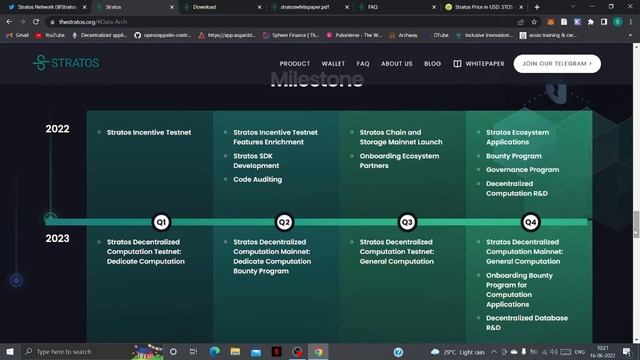The image size is (640, 360).
Task: Click the Governance Program milestone text
Action: tap(522, 170)
